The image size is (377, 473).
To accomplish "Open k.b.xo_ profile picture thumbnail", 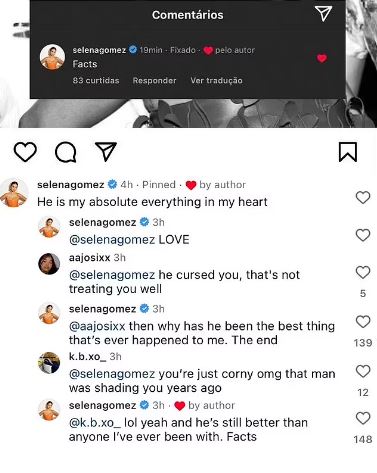I will tap(49, 363).
